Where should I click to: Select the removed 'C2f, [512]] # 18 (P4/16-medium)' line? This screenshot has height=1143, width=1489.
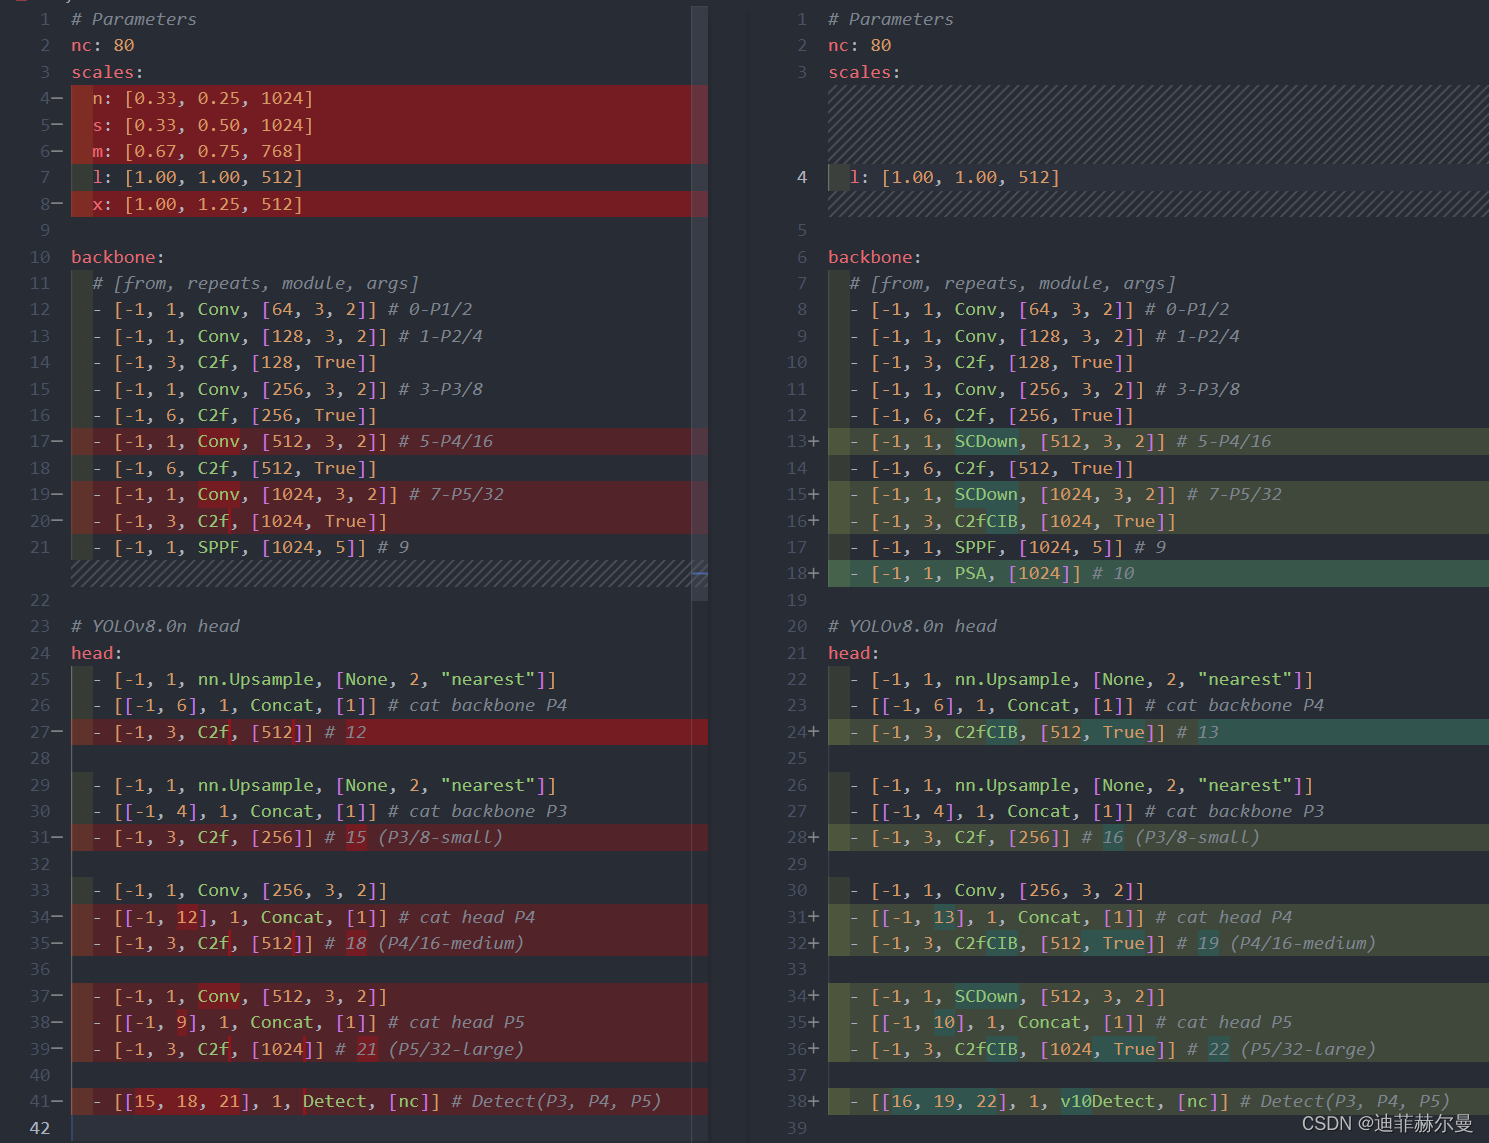point(389,943)
